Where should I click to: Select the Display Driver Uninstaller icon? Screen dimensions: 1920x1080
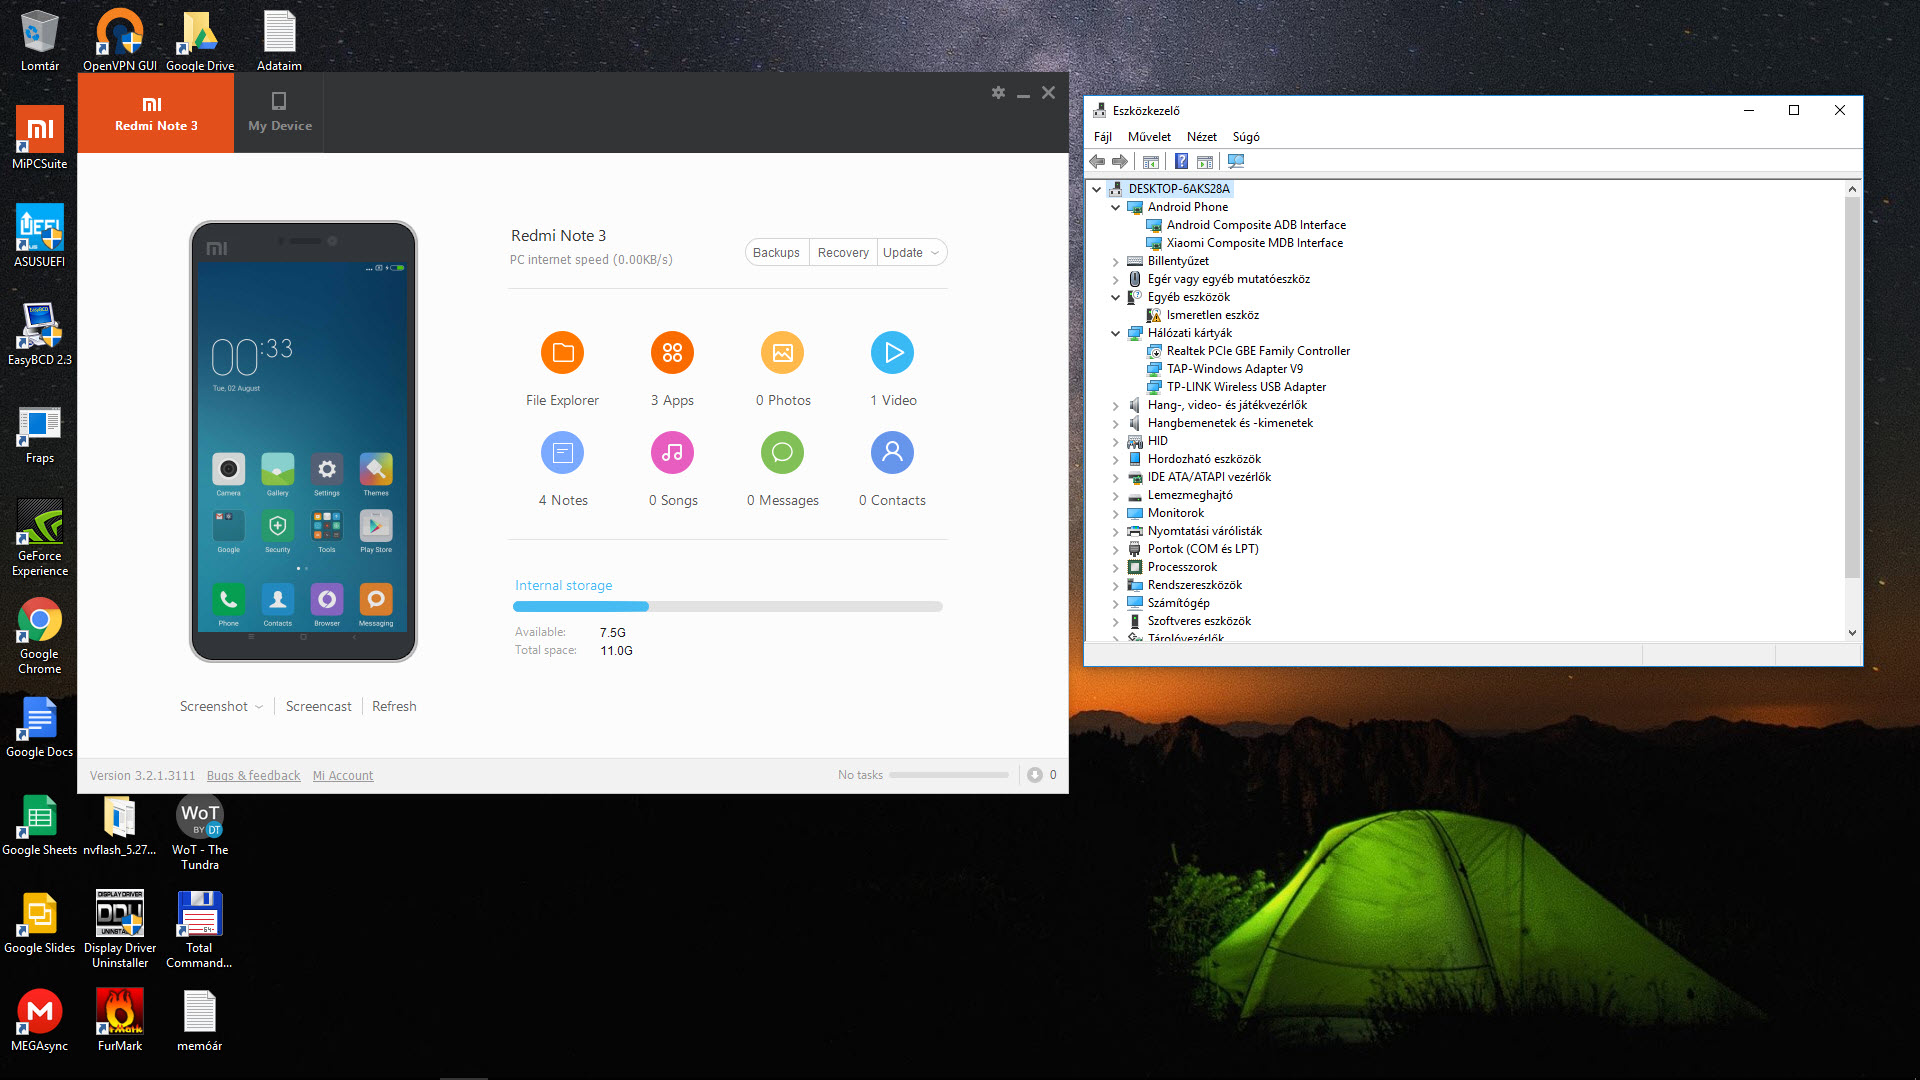tap(120, 930)
